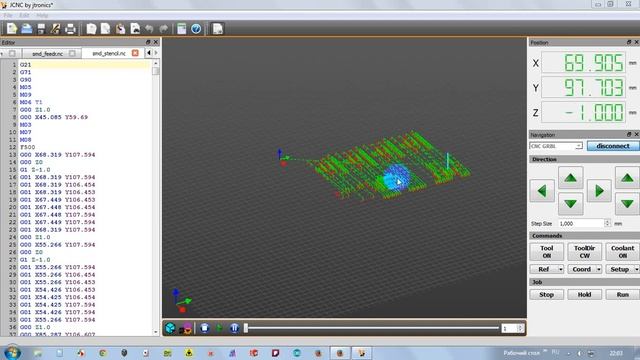Viewport: 640px width, 360px height.
Task: Save file with the floppy disk icon
Action: coord(41,29)
